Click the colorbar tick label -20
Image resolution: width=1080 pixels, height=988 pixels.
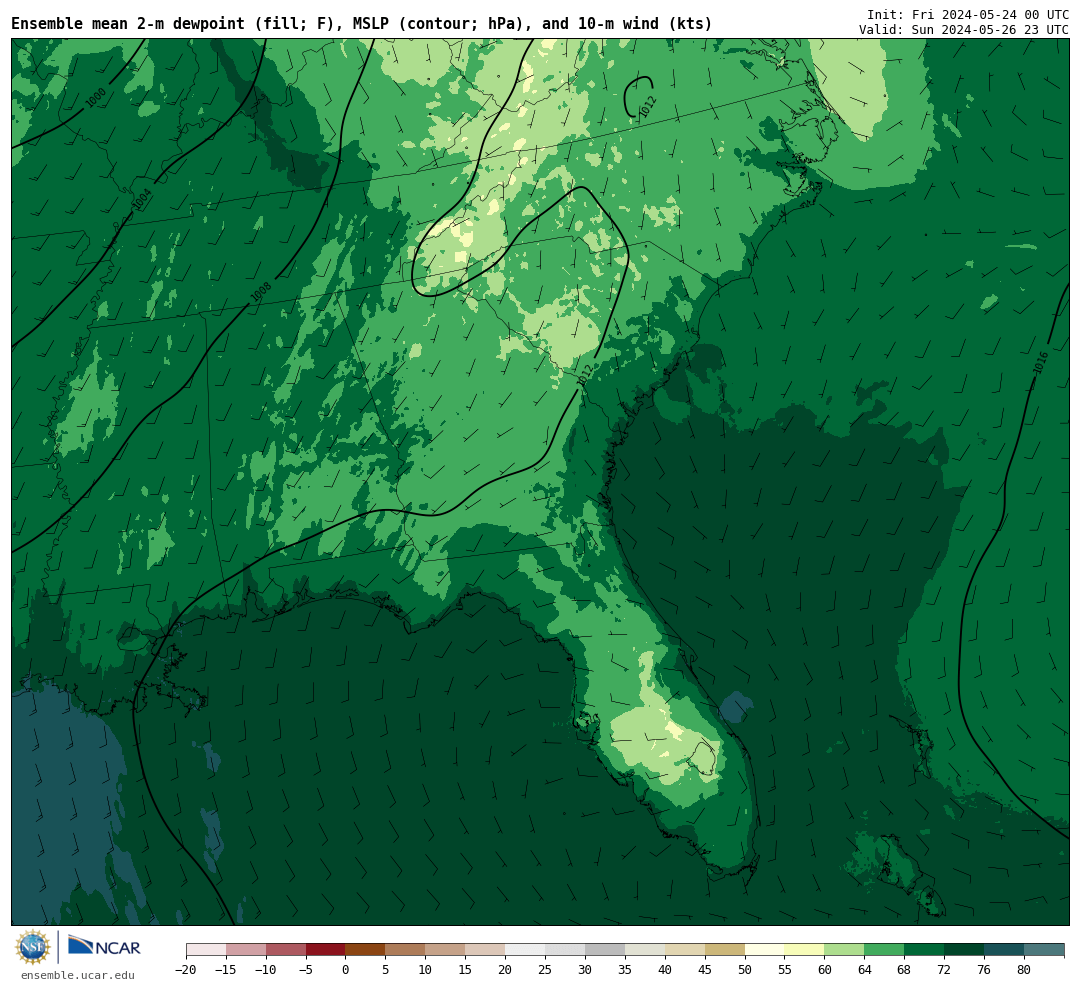pyautogui.click(x=185, y=969)
